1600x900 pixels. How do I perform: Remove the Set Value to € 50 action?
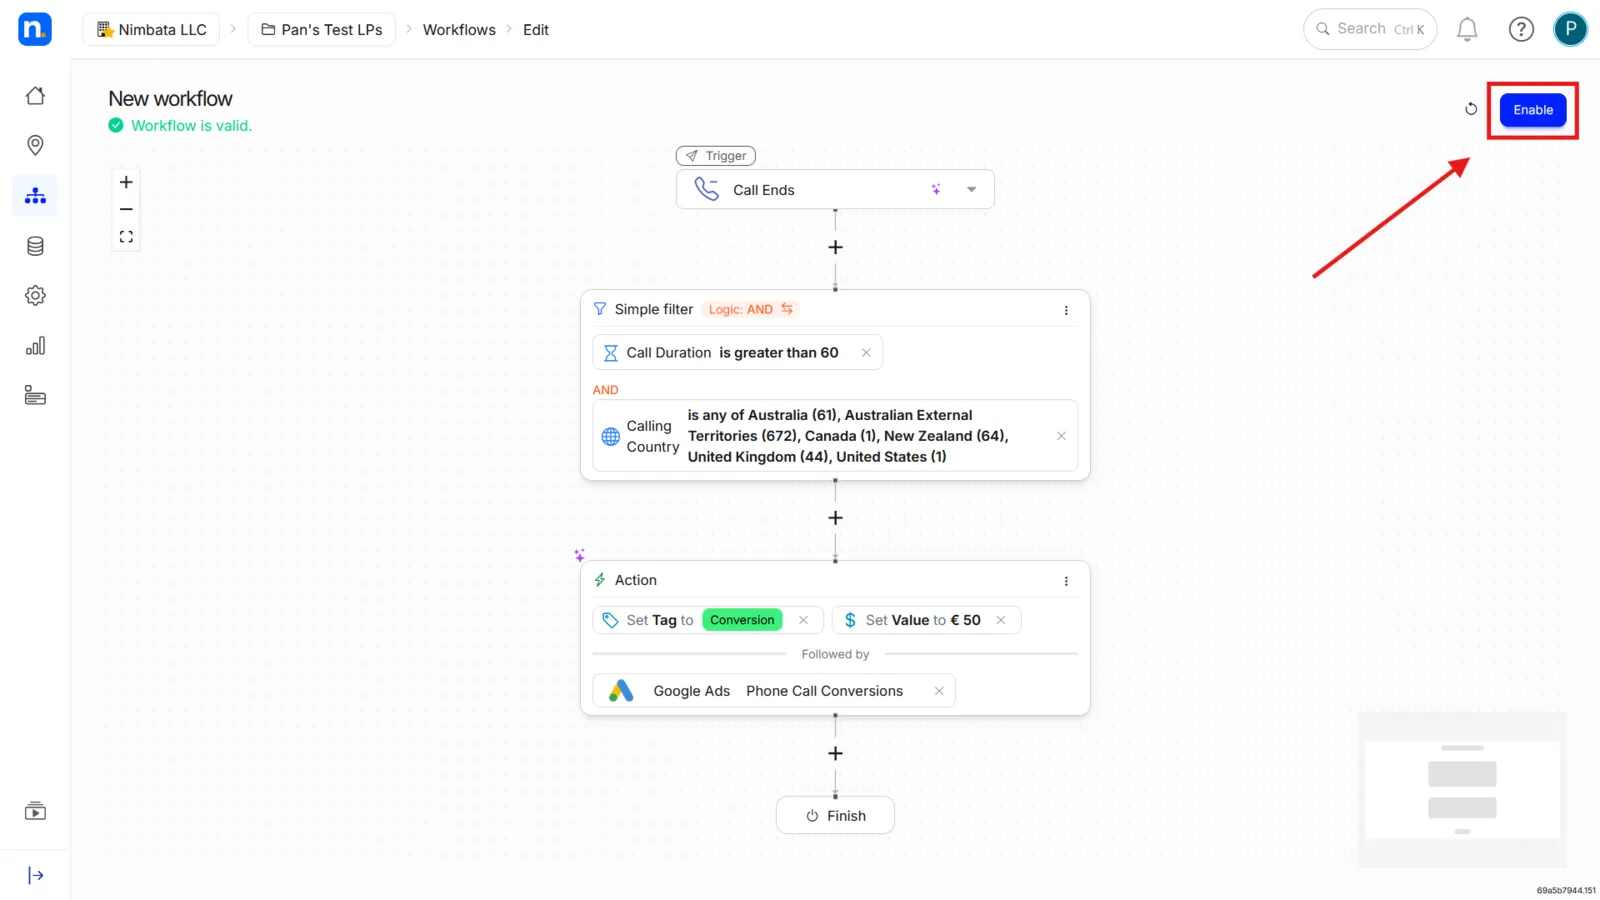point(1000,620)
